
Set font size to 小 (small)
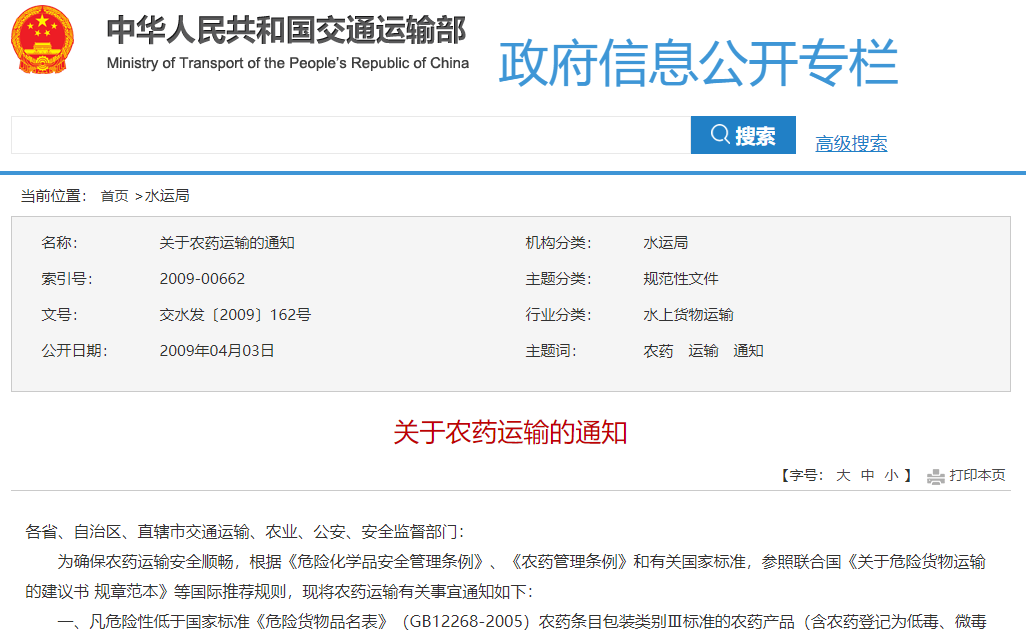tap(890, 476)
